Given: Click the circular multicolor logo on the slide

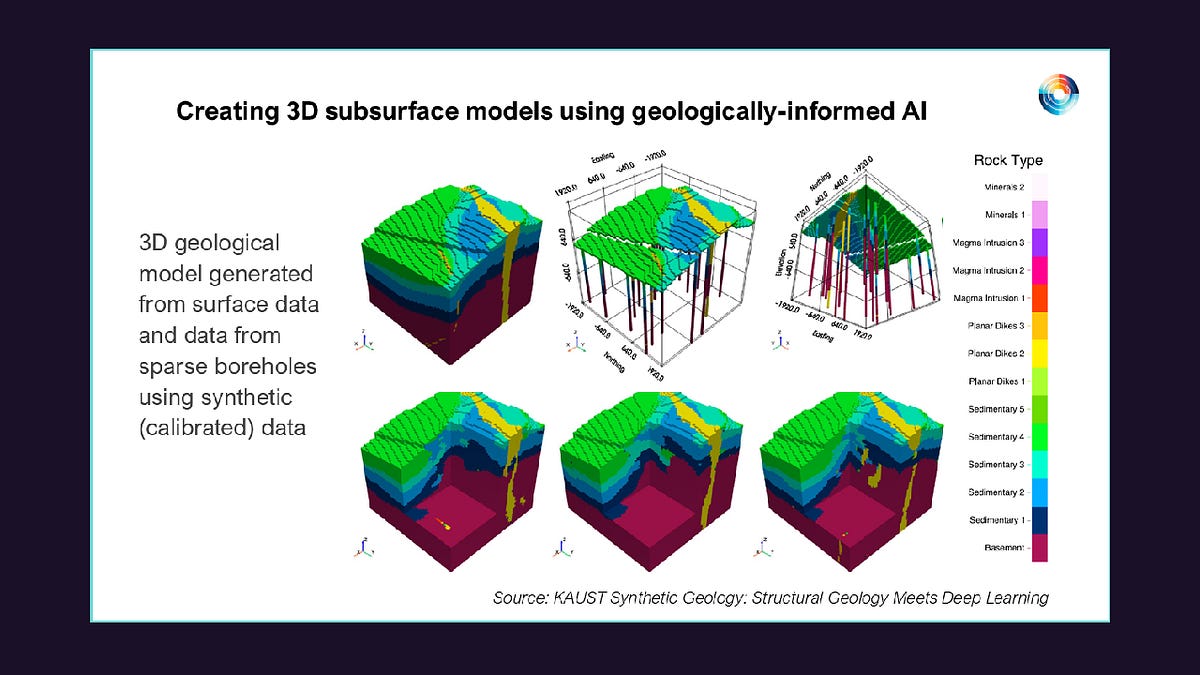Looking at the screenshot, I should 1059,94.
